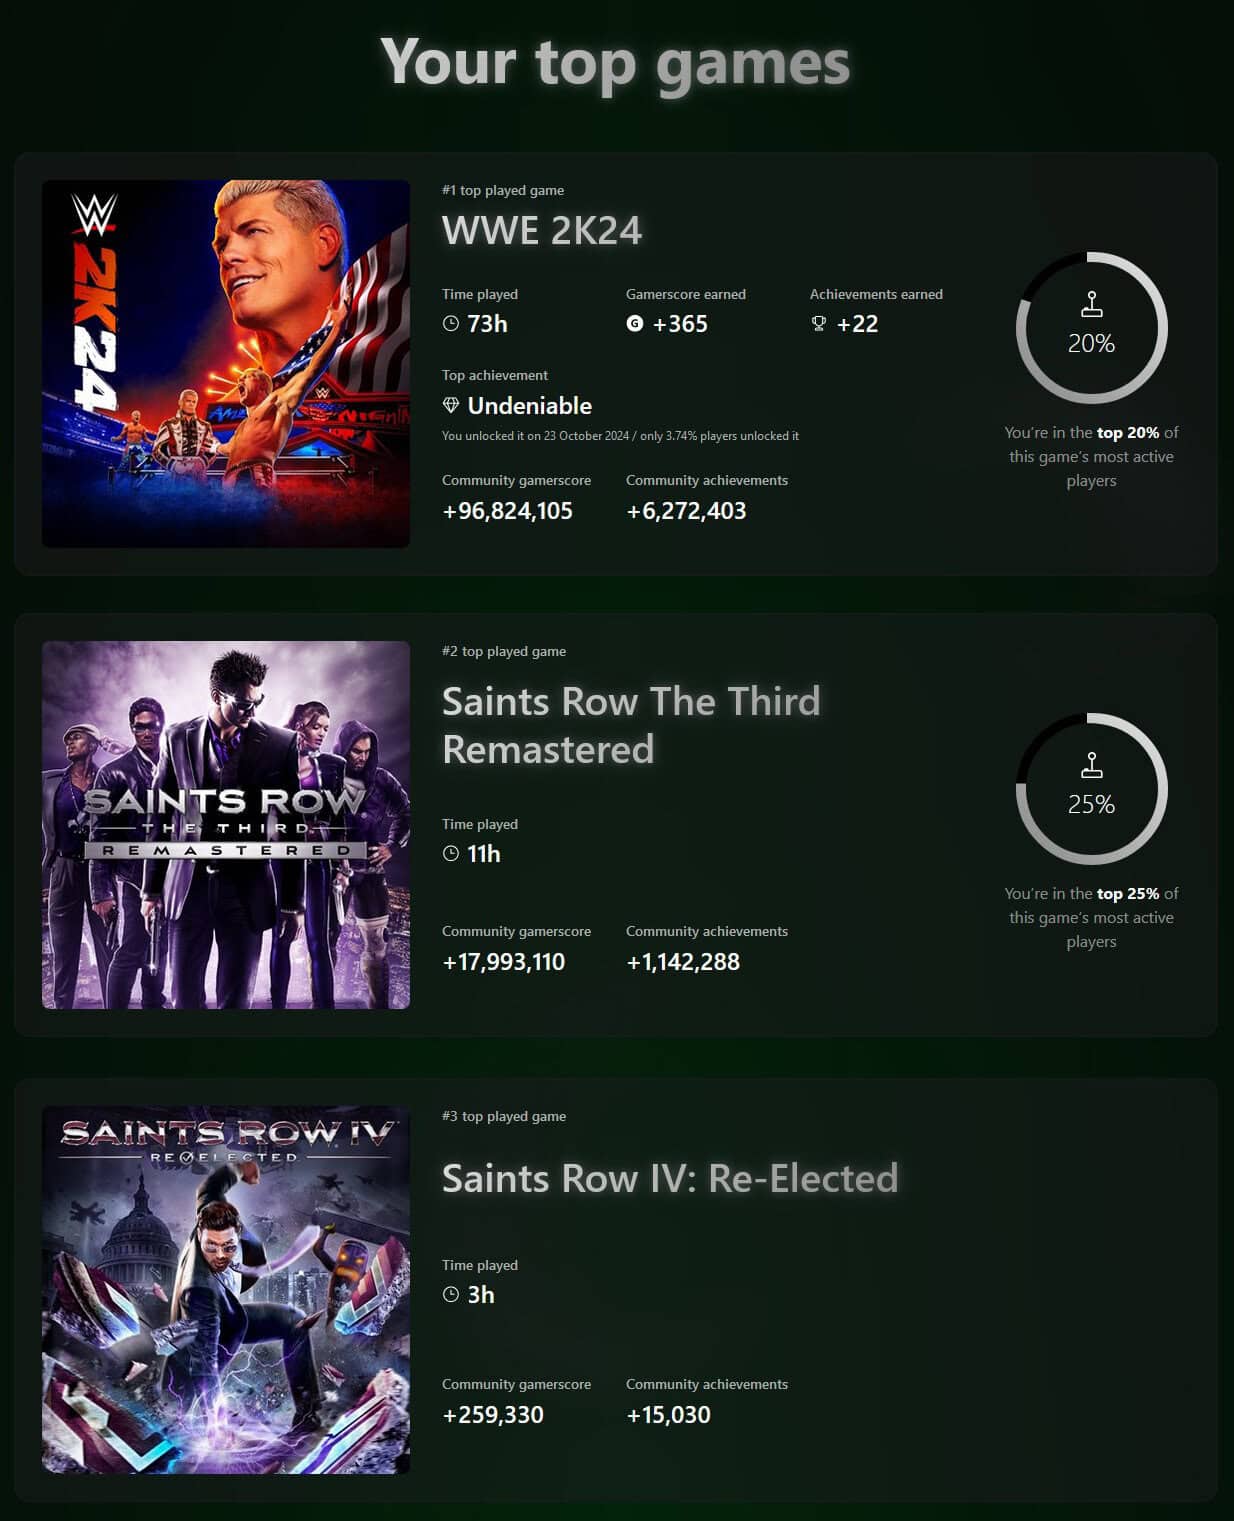Open Saints Row The Third Remastered cover
This screenshot has width=1234, height=1521.
(226, 825)
